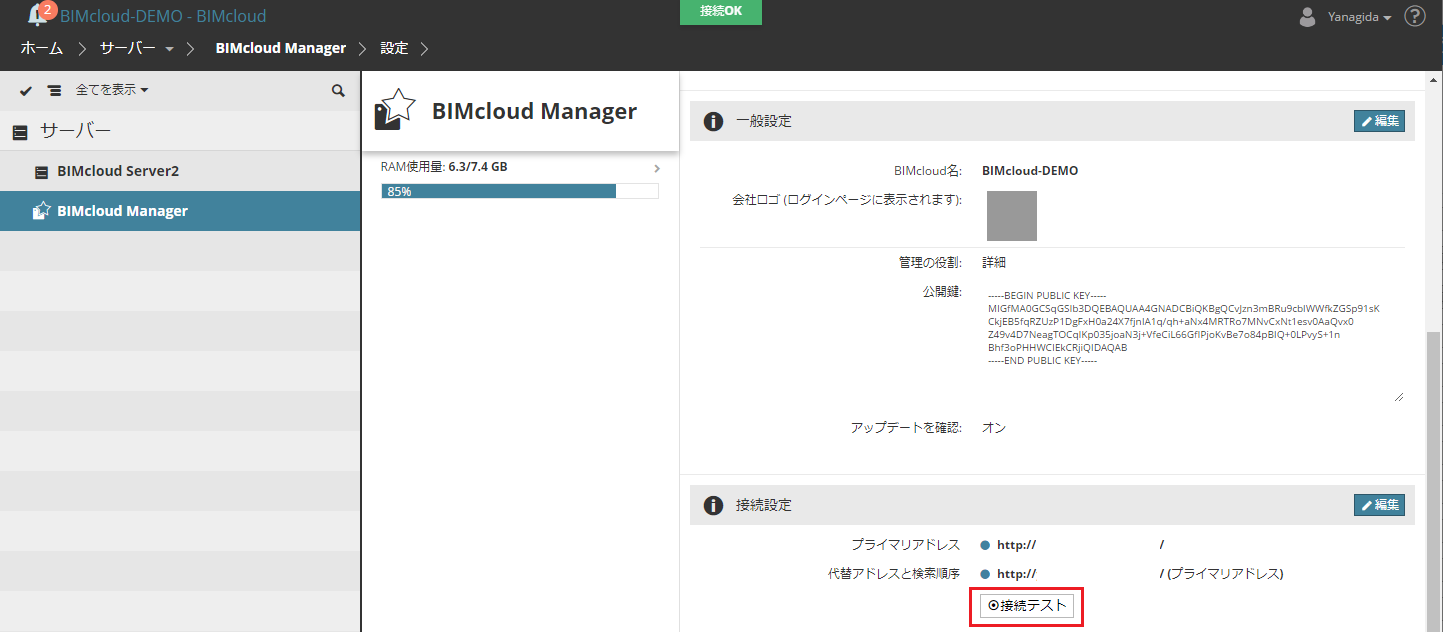Click the Yanagida user avatar icon

(x=1307, y=17)
